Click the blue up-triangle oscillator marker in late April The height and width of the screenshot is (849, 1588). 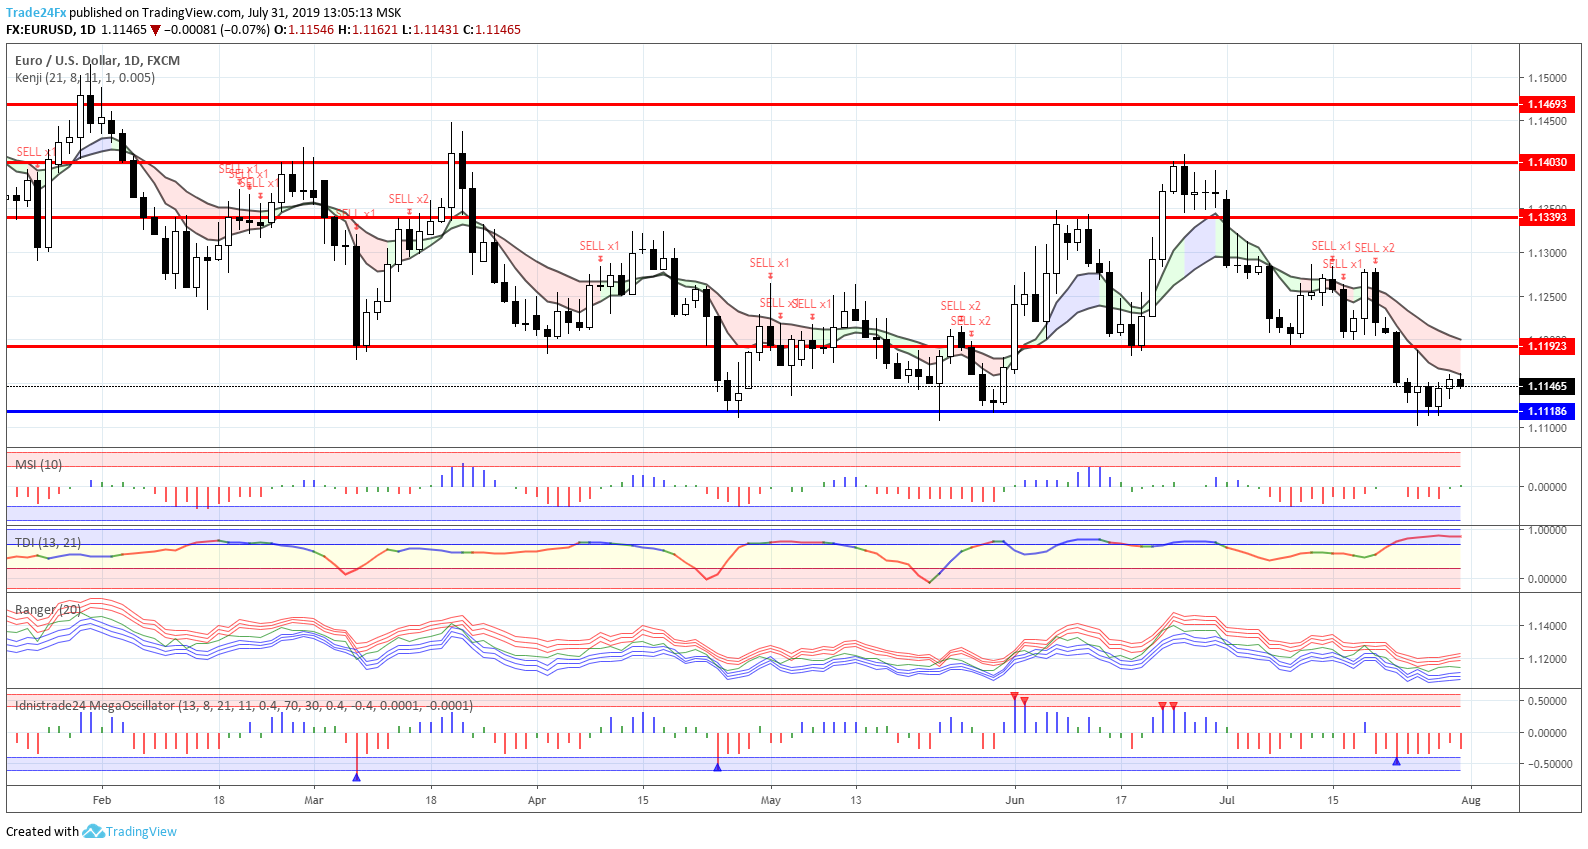click(717, 767)
